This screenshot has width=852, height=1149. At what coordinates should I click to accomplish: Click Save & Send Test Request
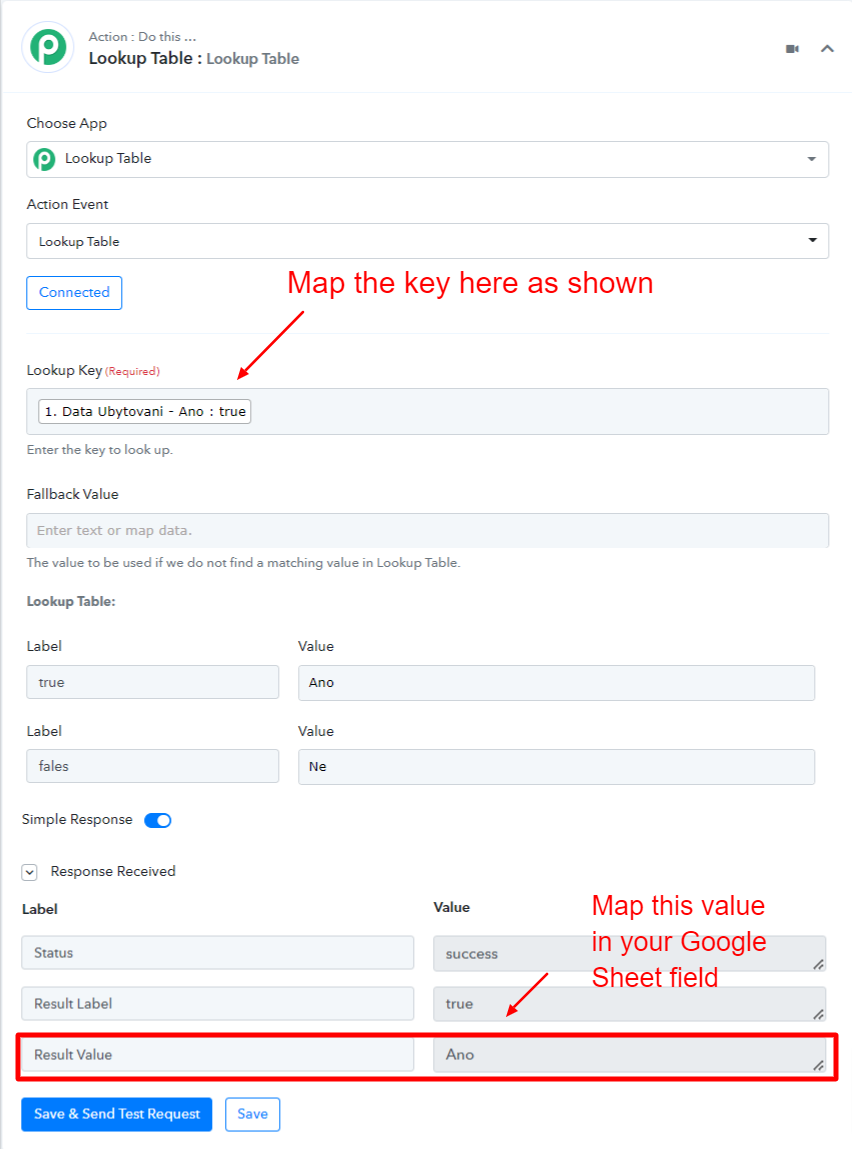pos(116,1114)
